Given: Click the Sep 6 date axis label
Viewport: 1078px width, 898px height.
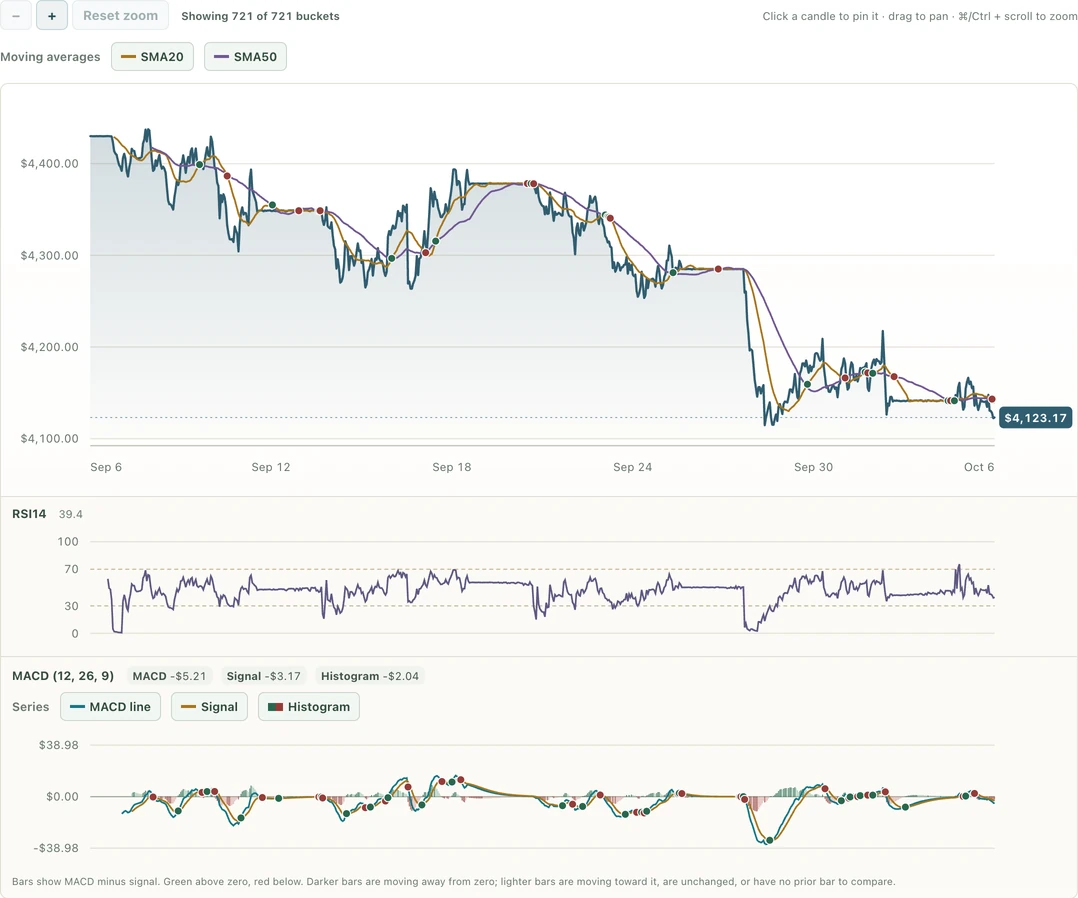Looking at the screenshot, I should tap(106, 467).
